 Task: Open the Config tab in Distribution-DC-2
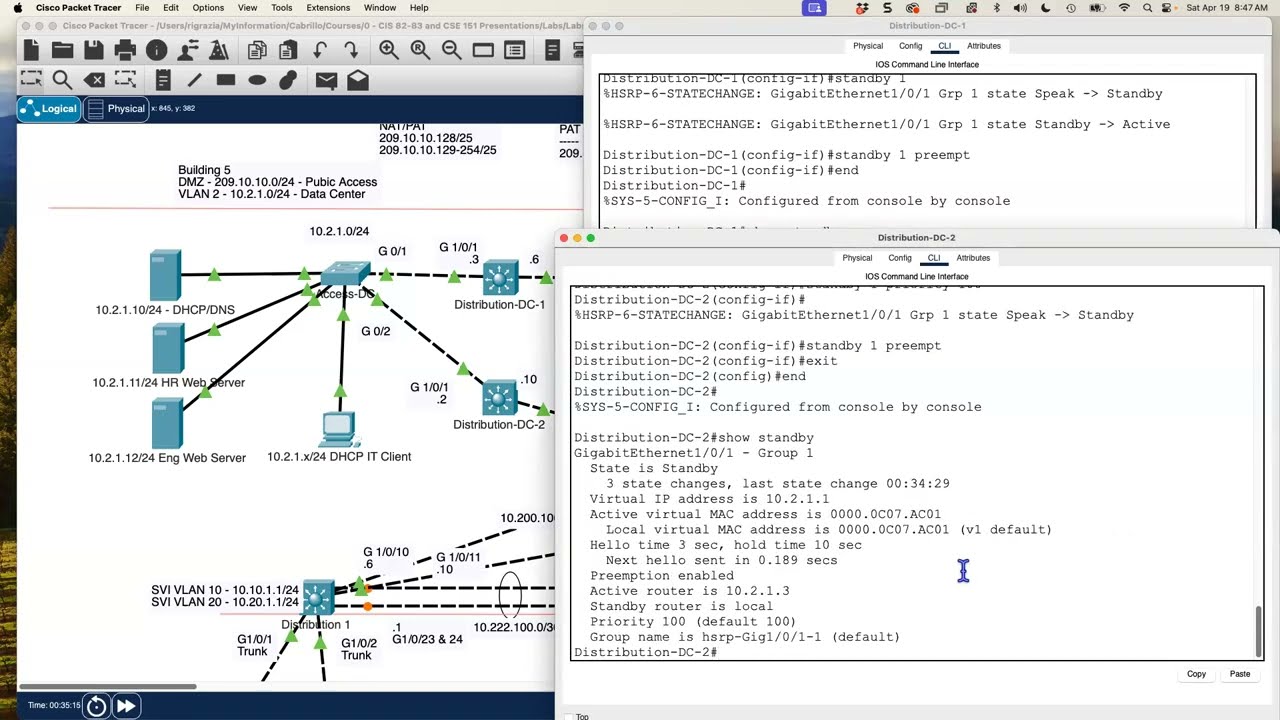(x=900, y=258)
